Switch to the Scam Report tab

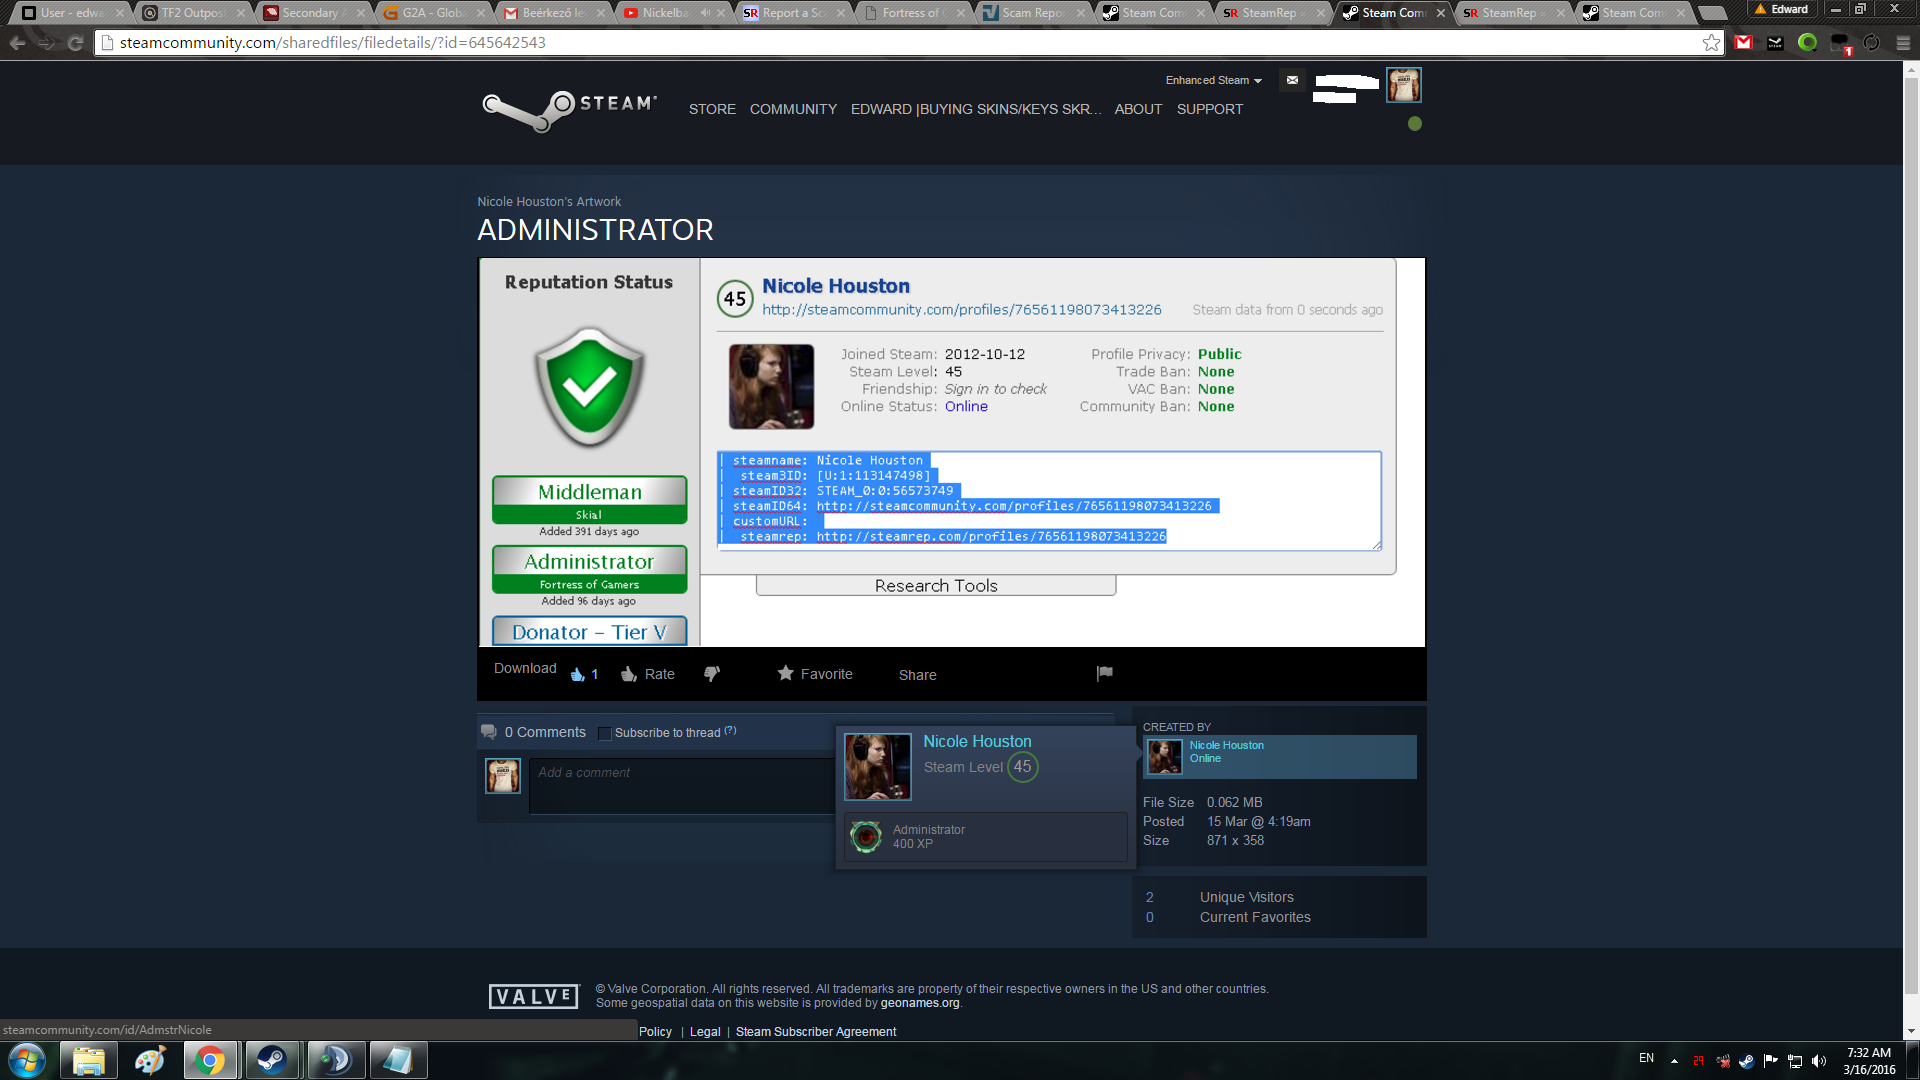(x=1032, y=13)
